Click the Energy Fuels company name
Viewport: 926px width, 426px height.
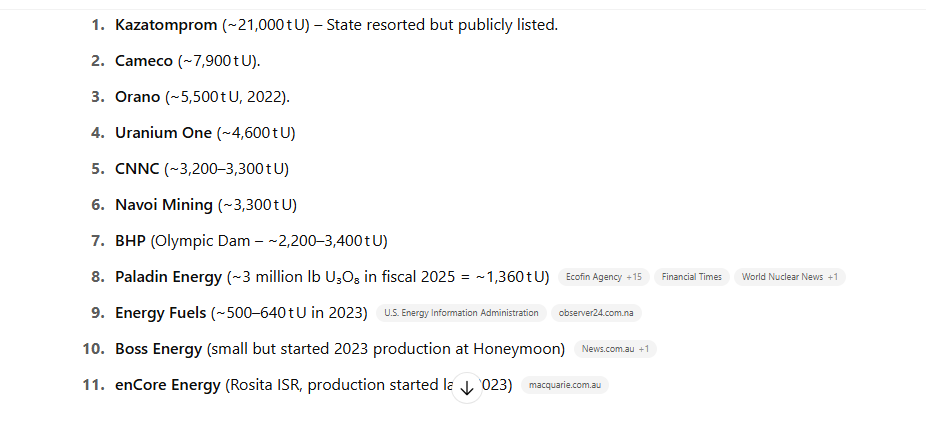[x=161, y=313]
